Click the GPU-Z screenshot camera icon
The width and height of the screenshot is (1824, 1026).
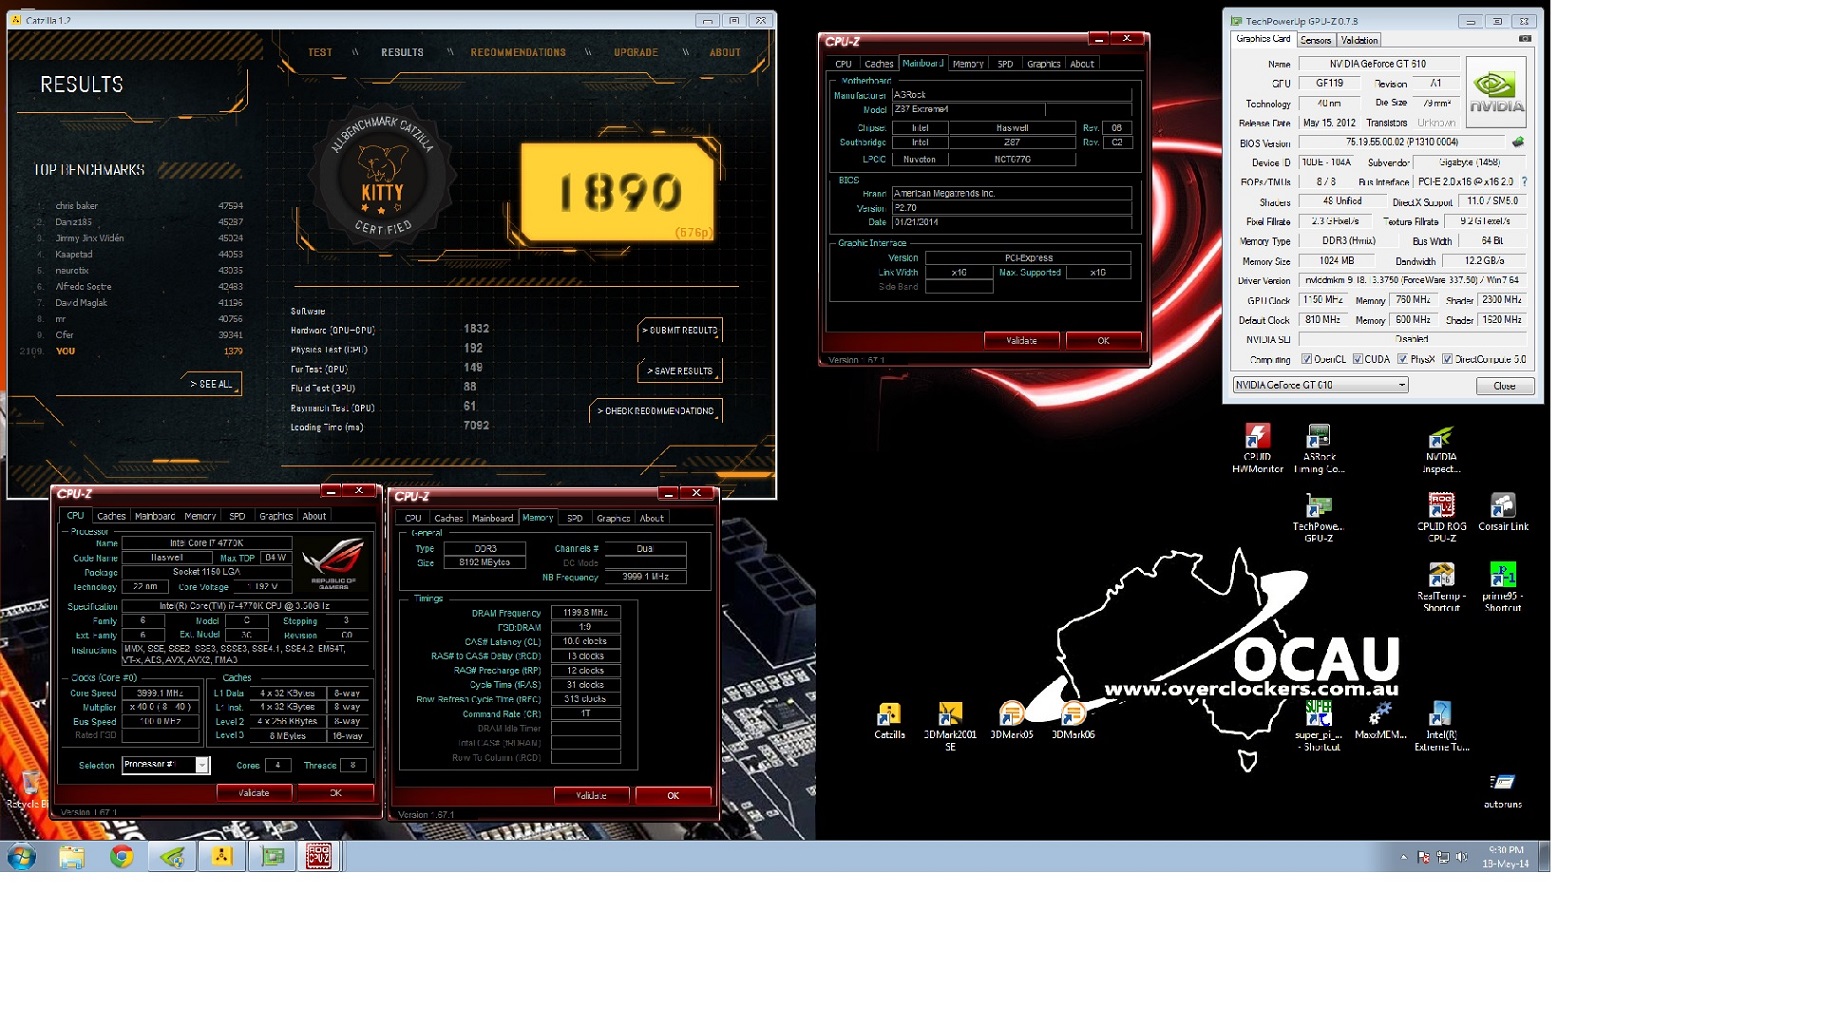click(1524, 39)
